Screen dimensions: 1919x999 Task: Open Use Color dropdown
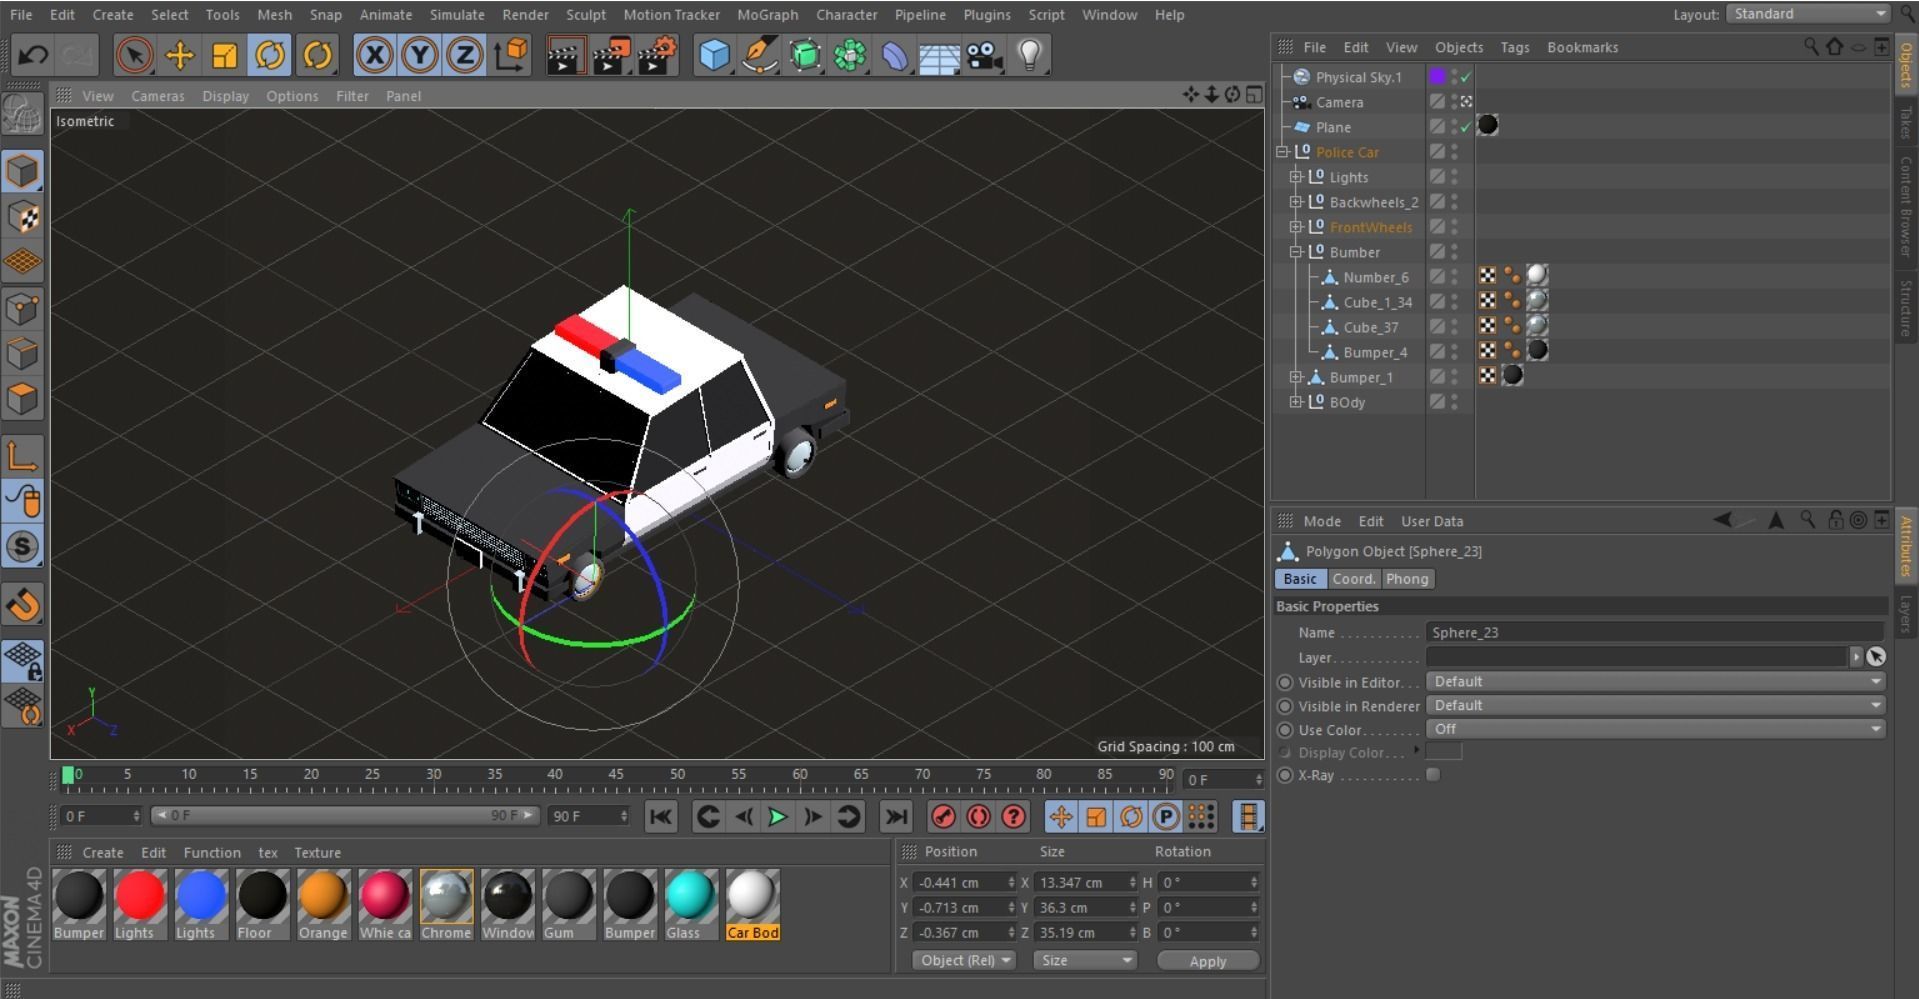coord(1656,729)
